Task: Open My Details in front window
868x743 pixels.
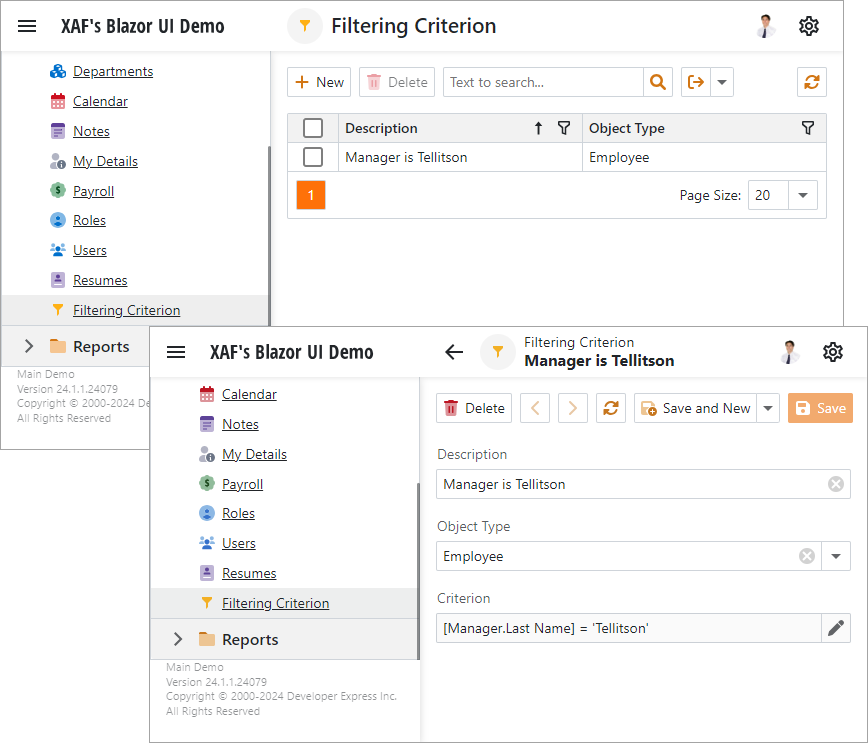Action: (x=254, y=454)
